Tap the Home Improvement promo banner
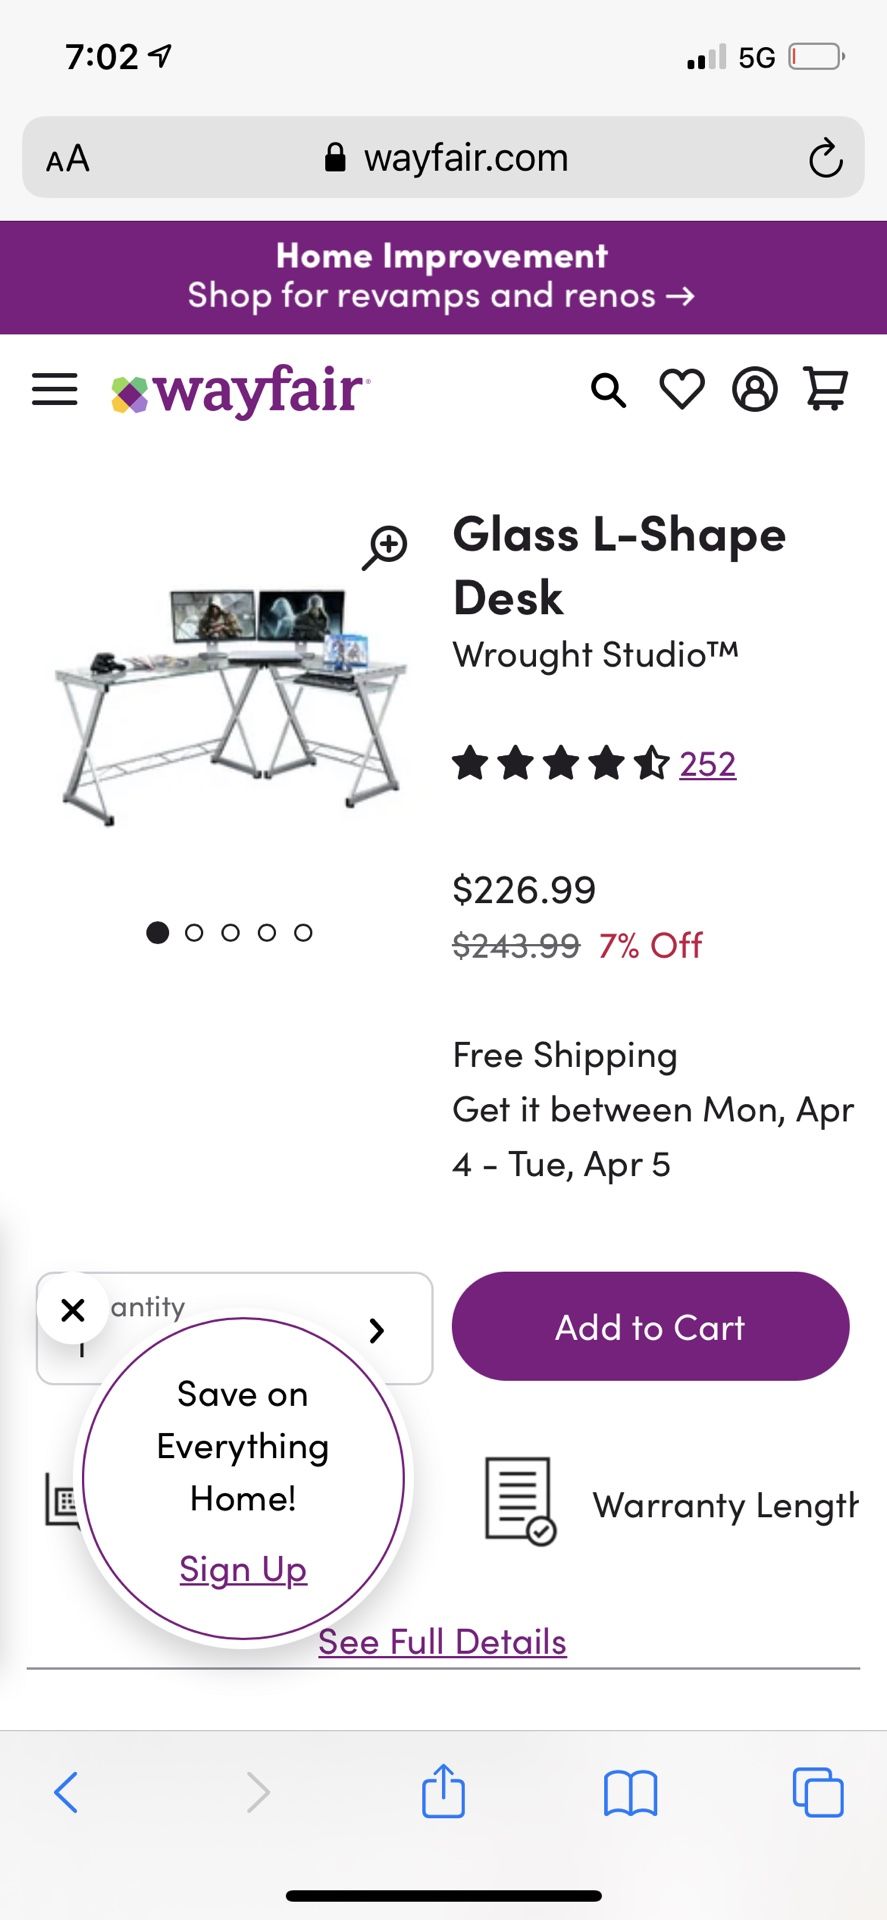 [443, 277]
